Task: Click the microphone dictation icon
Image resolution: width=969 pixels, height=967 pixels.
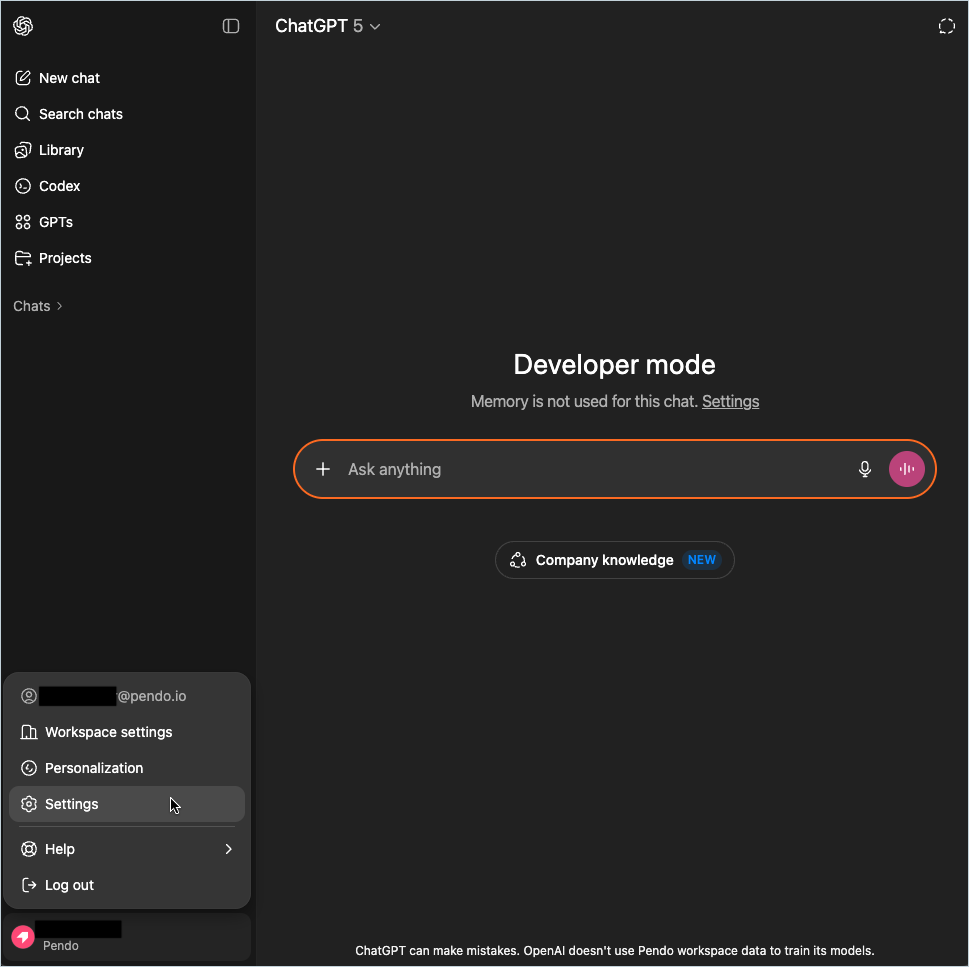Action: [865, 469]
